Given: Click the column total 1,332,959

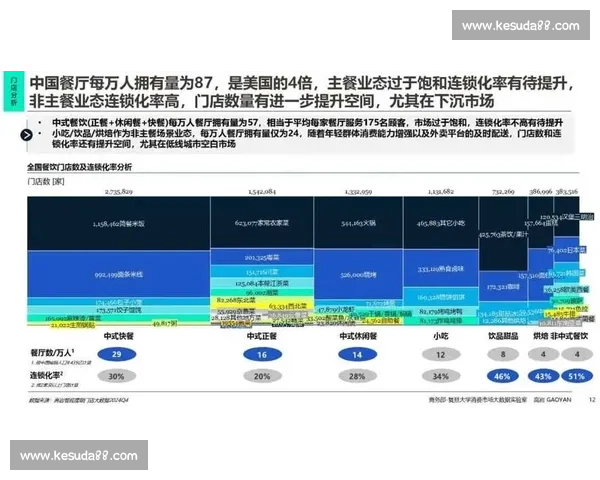Looking at the screenshot, I should (x=358, y=191).
